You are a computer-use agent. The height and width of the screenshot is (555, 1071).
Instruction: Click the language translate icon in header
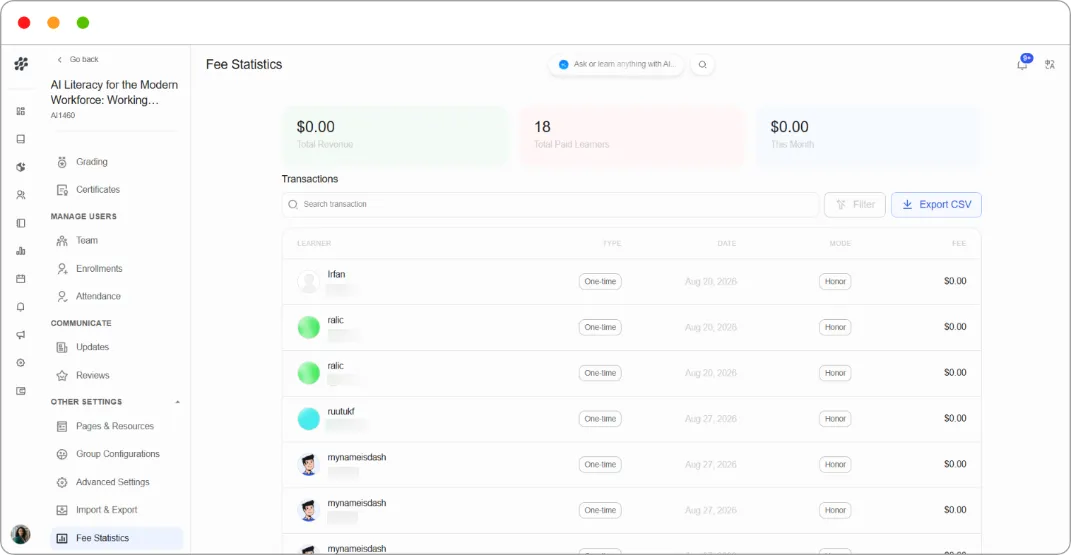coord(1050,64)
